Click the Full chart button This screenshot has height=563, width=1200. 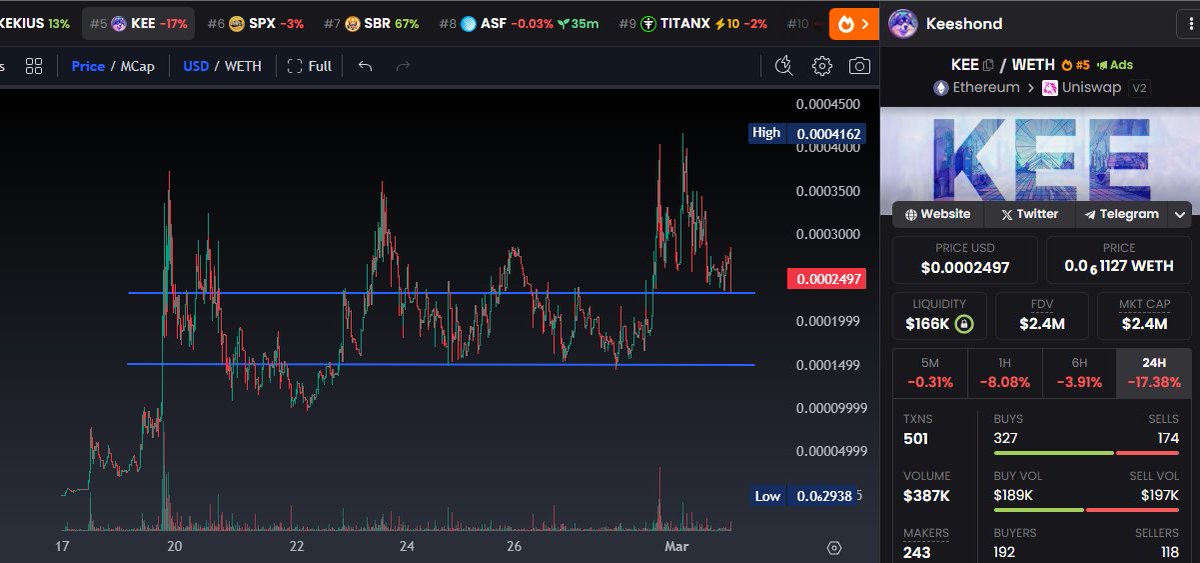point(309,66)
